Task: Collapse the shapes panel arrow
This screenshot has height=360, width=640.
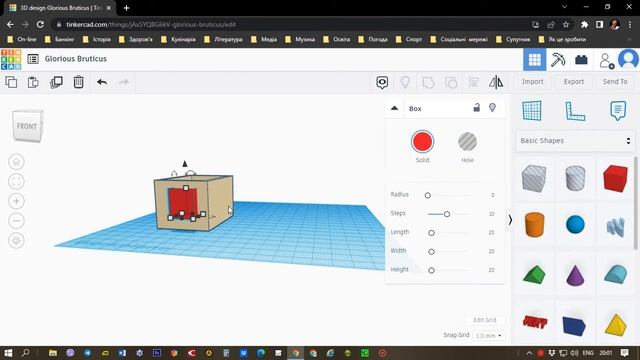Action: pos(510,220)
